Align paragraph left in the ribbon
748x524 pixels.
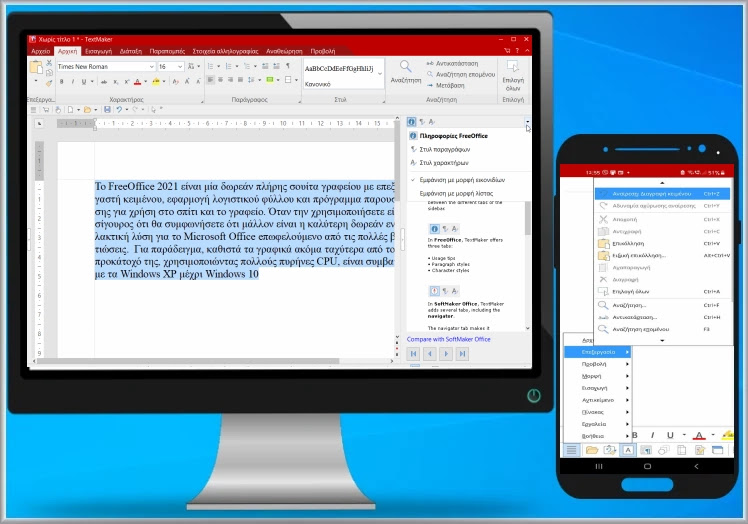(210, 80)
